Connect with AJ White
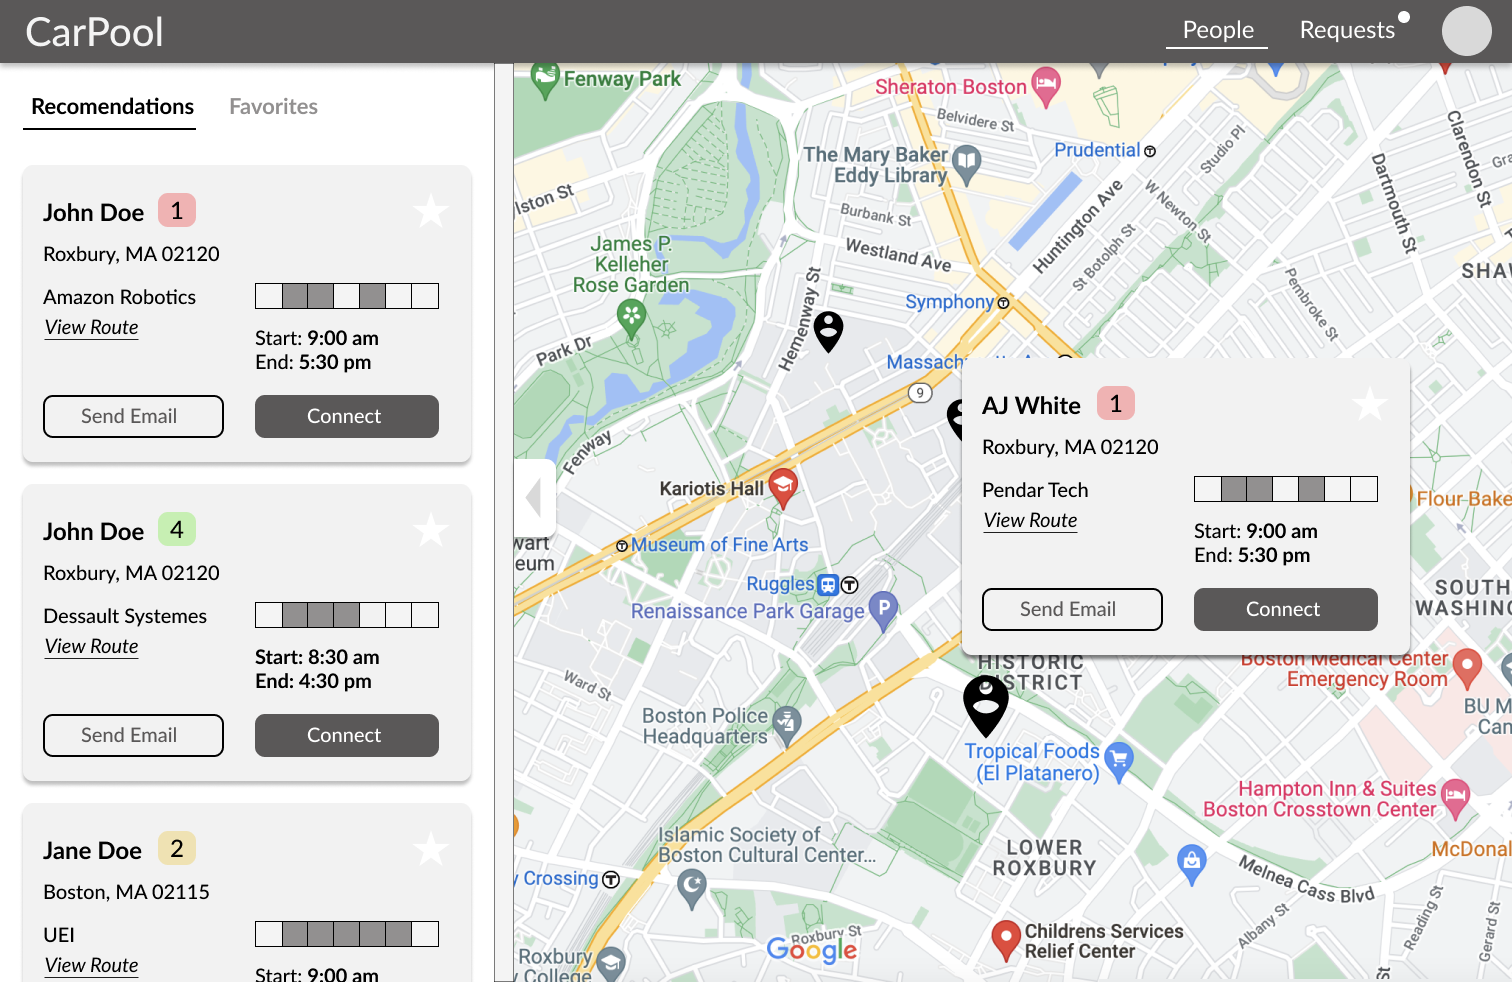Viewport: 1512px width, 982px height. coord(1286,609)
